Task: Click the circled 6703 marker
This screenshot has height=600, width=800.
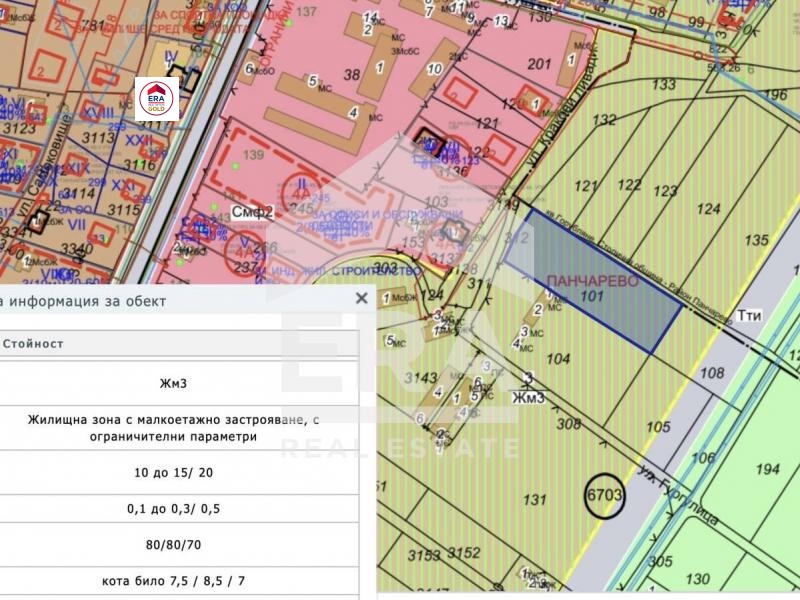Action: (604, 493)
